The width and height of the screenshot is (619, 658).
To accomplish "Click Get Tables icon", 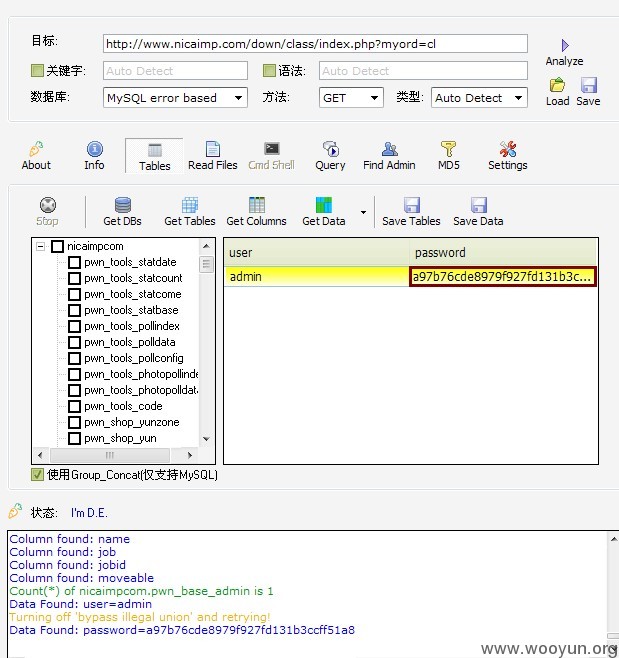I will click(x=190, y=205).
